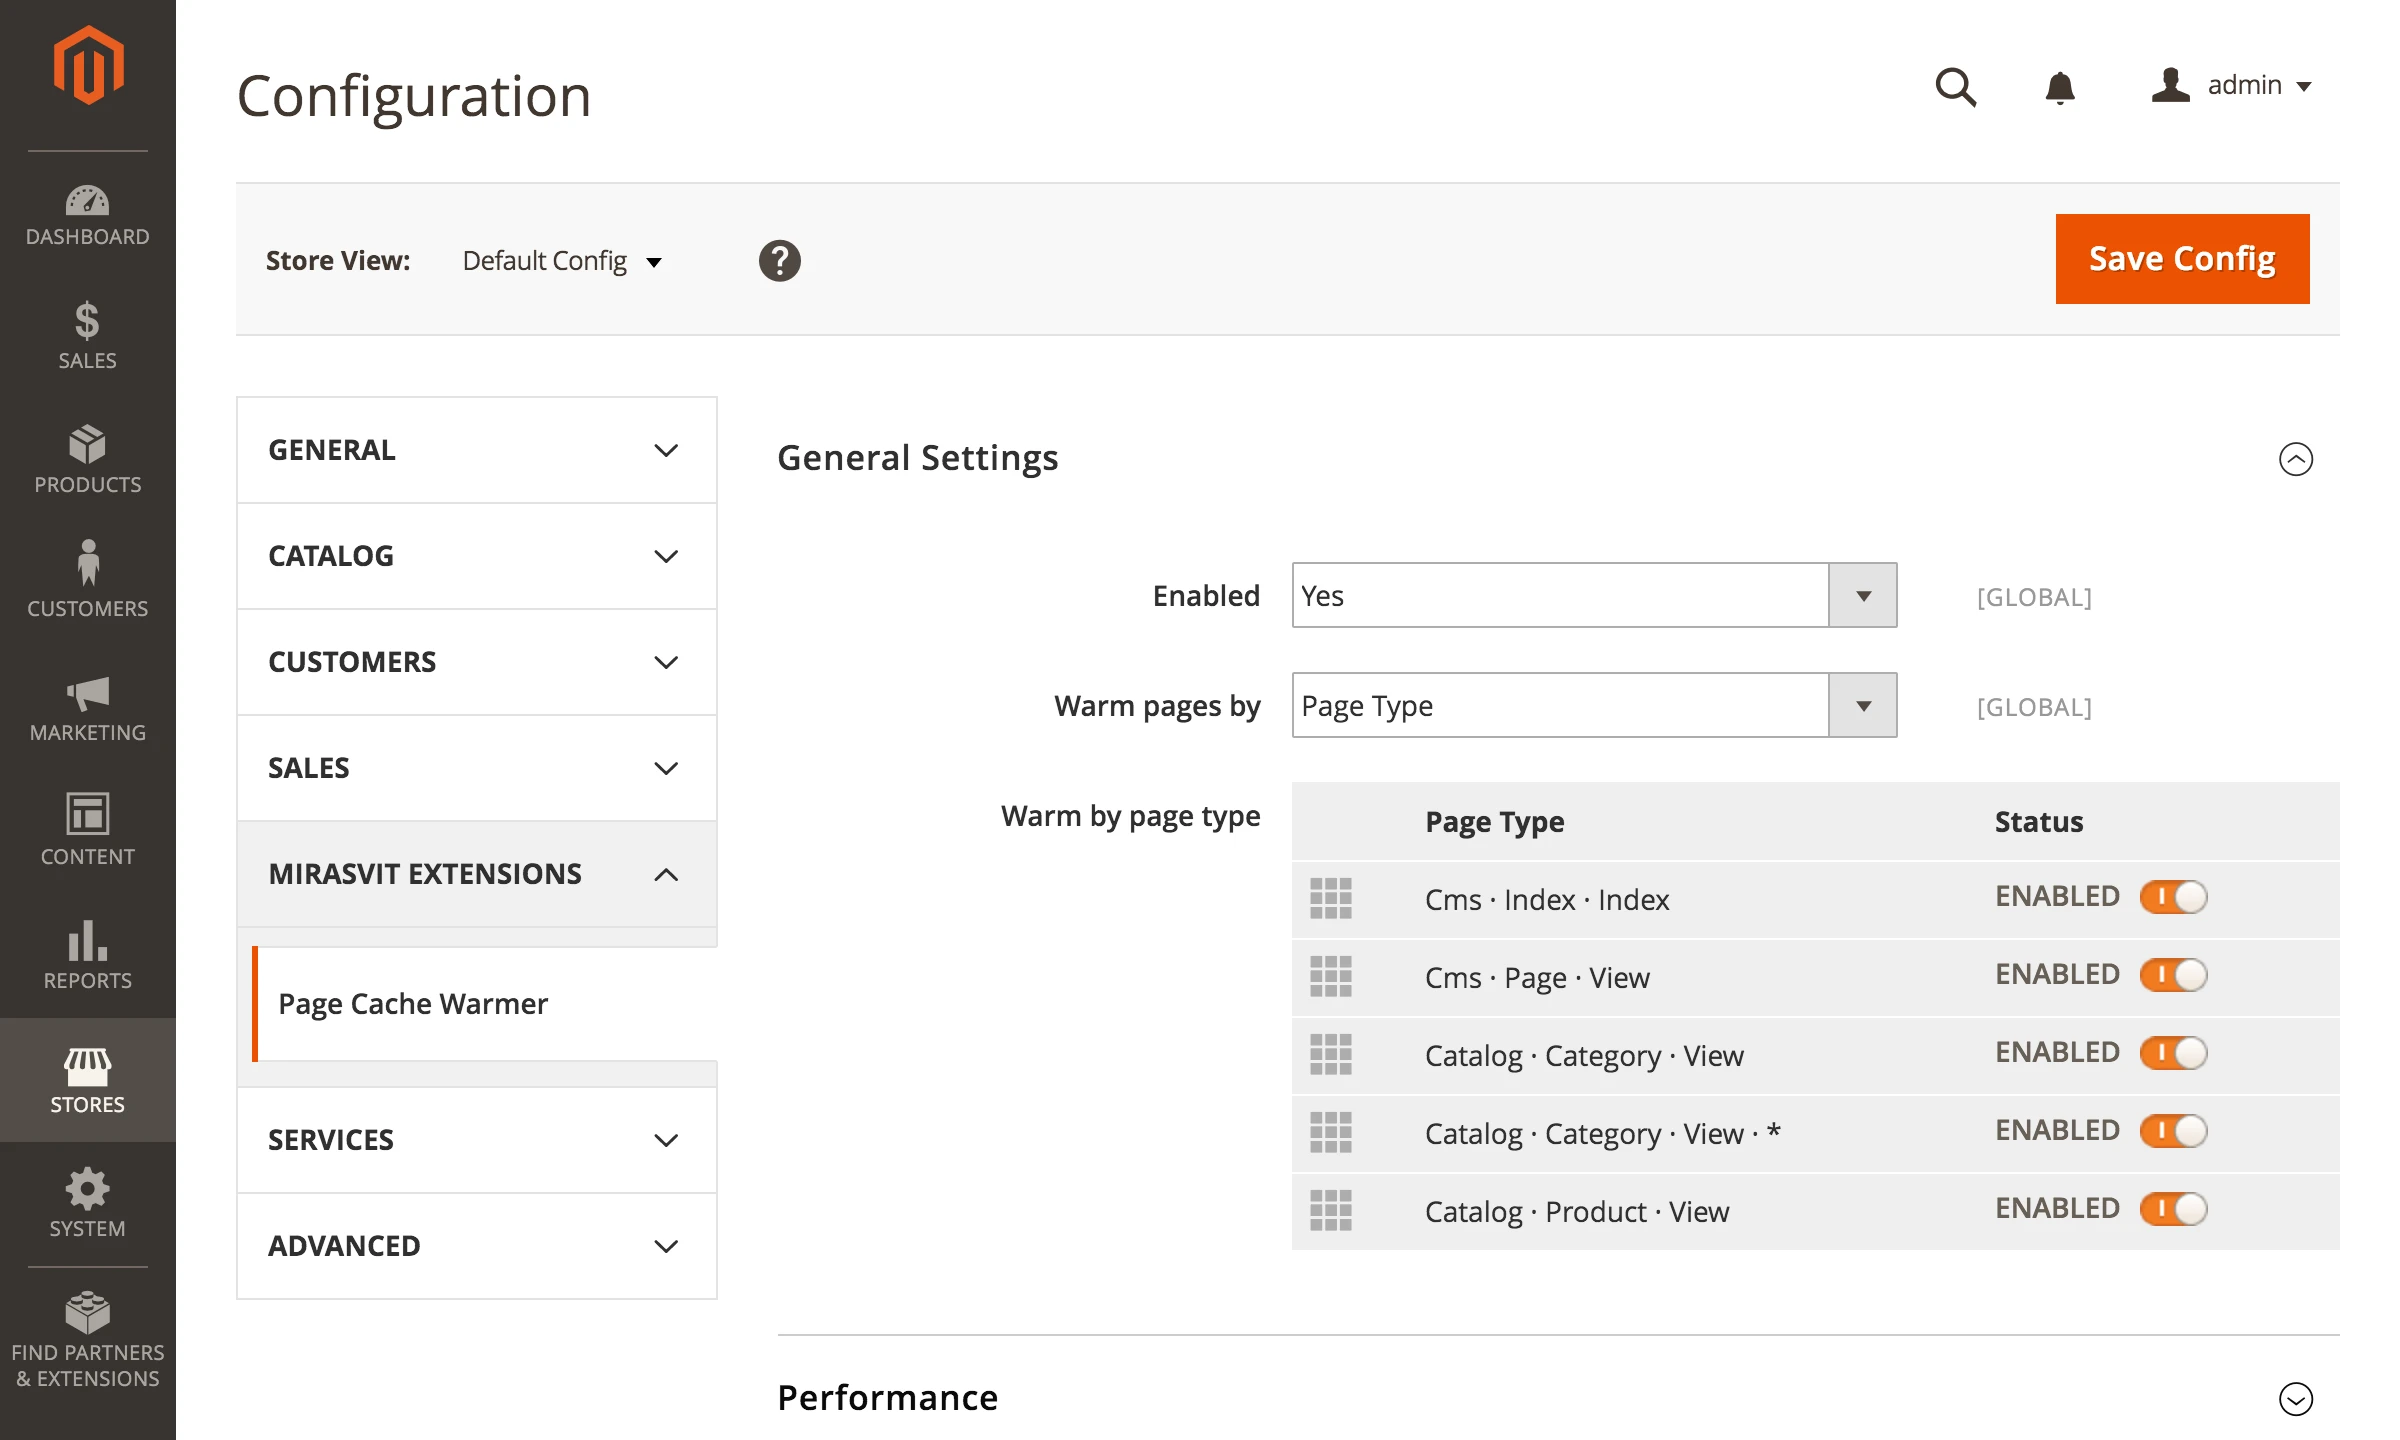Screen dimensions: 2400x1440
Task: Open the Warm pages by dropdown
Action: 1862,705
